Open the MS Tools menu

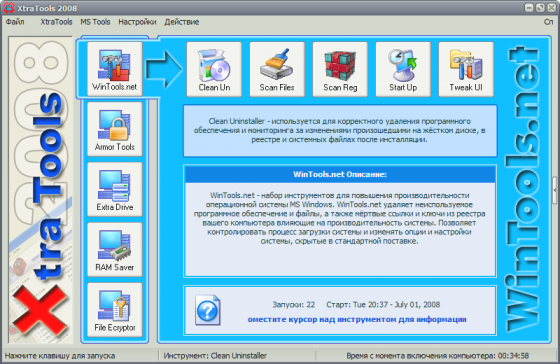(x=95, y=22)
